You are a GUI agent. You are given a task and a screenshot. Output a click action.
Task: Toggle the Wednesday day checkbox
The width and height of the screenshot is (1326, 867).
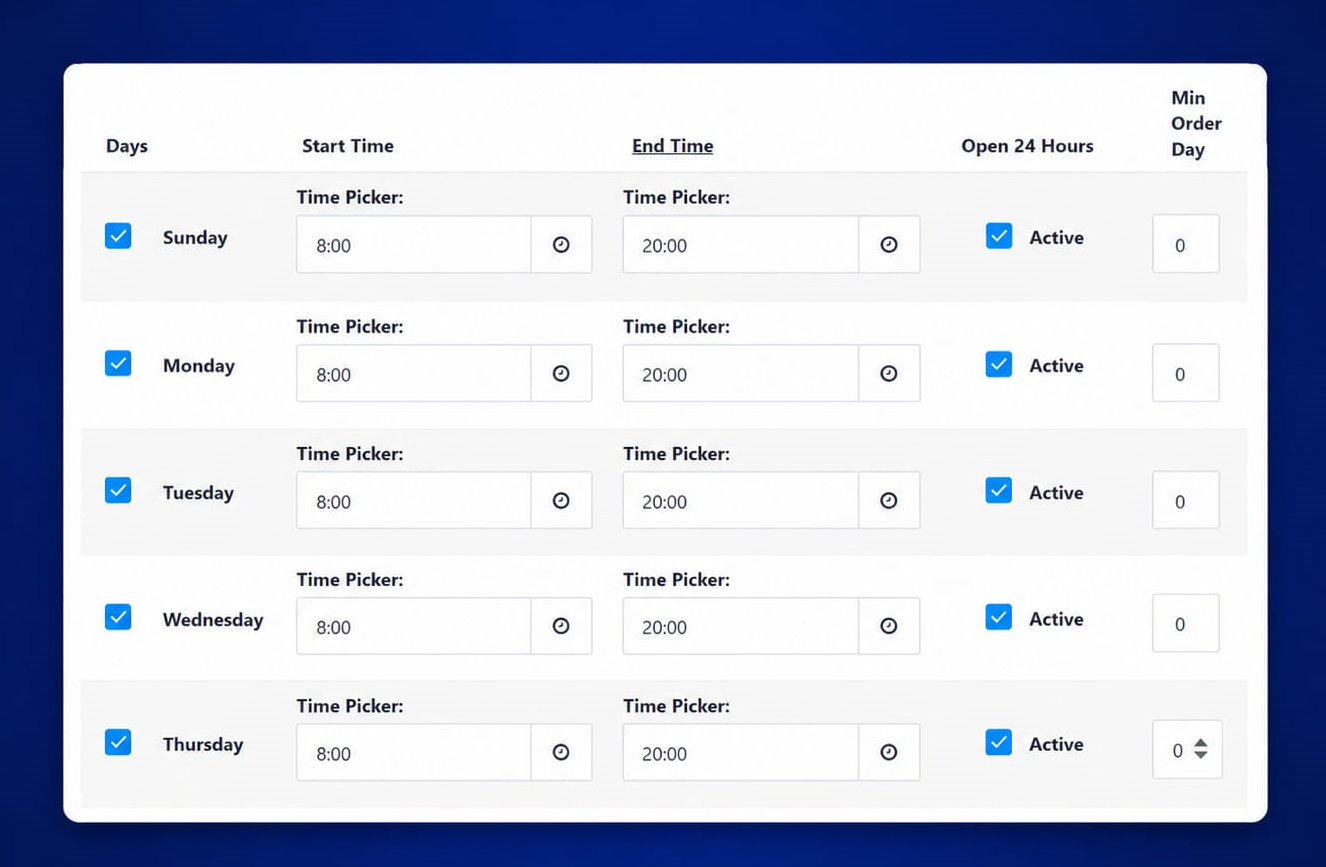118,617
